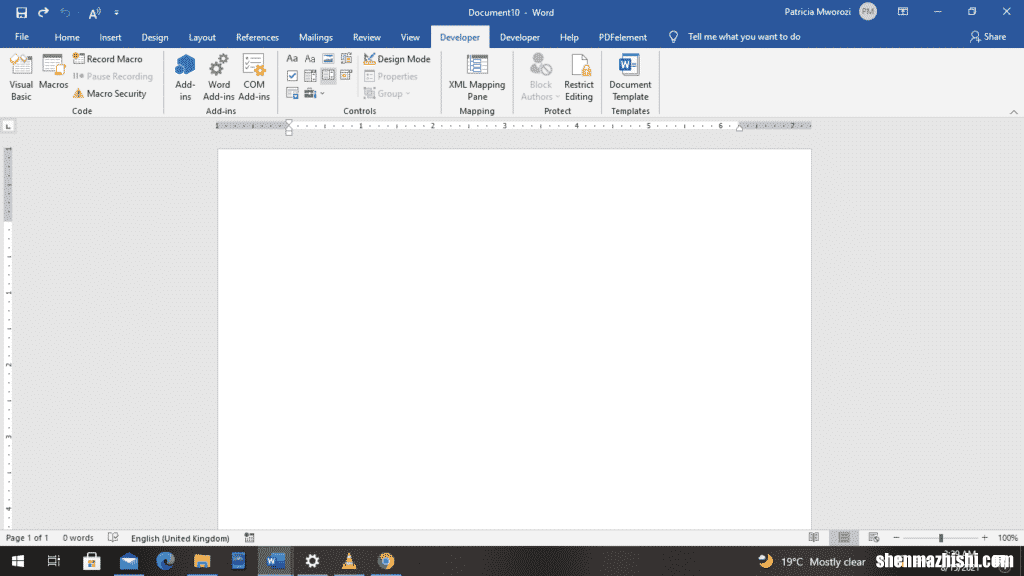
Task: Open the Legacy Tools dropdown
Action: 314,93
